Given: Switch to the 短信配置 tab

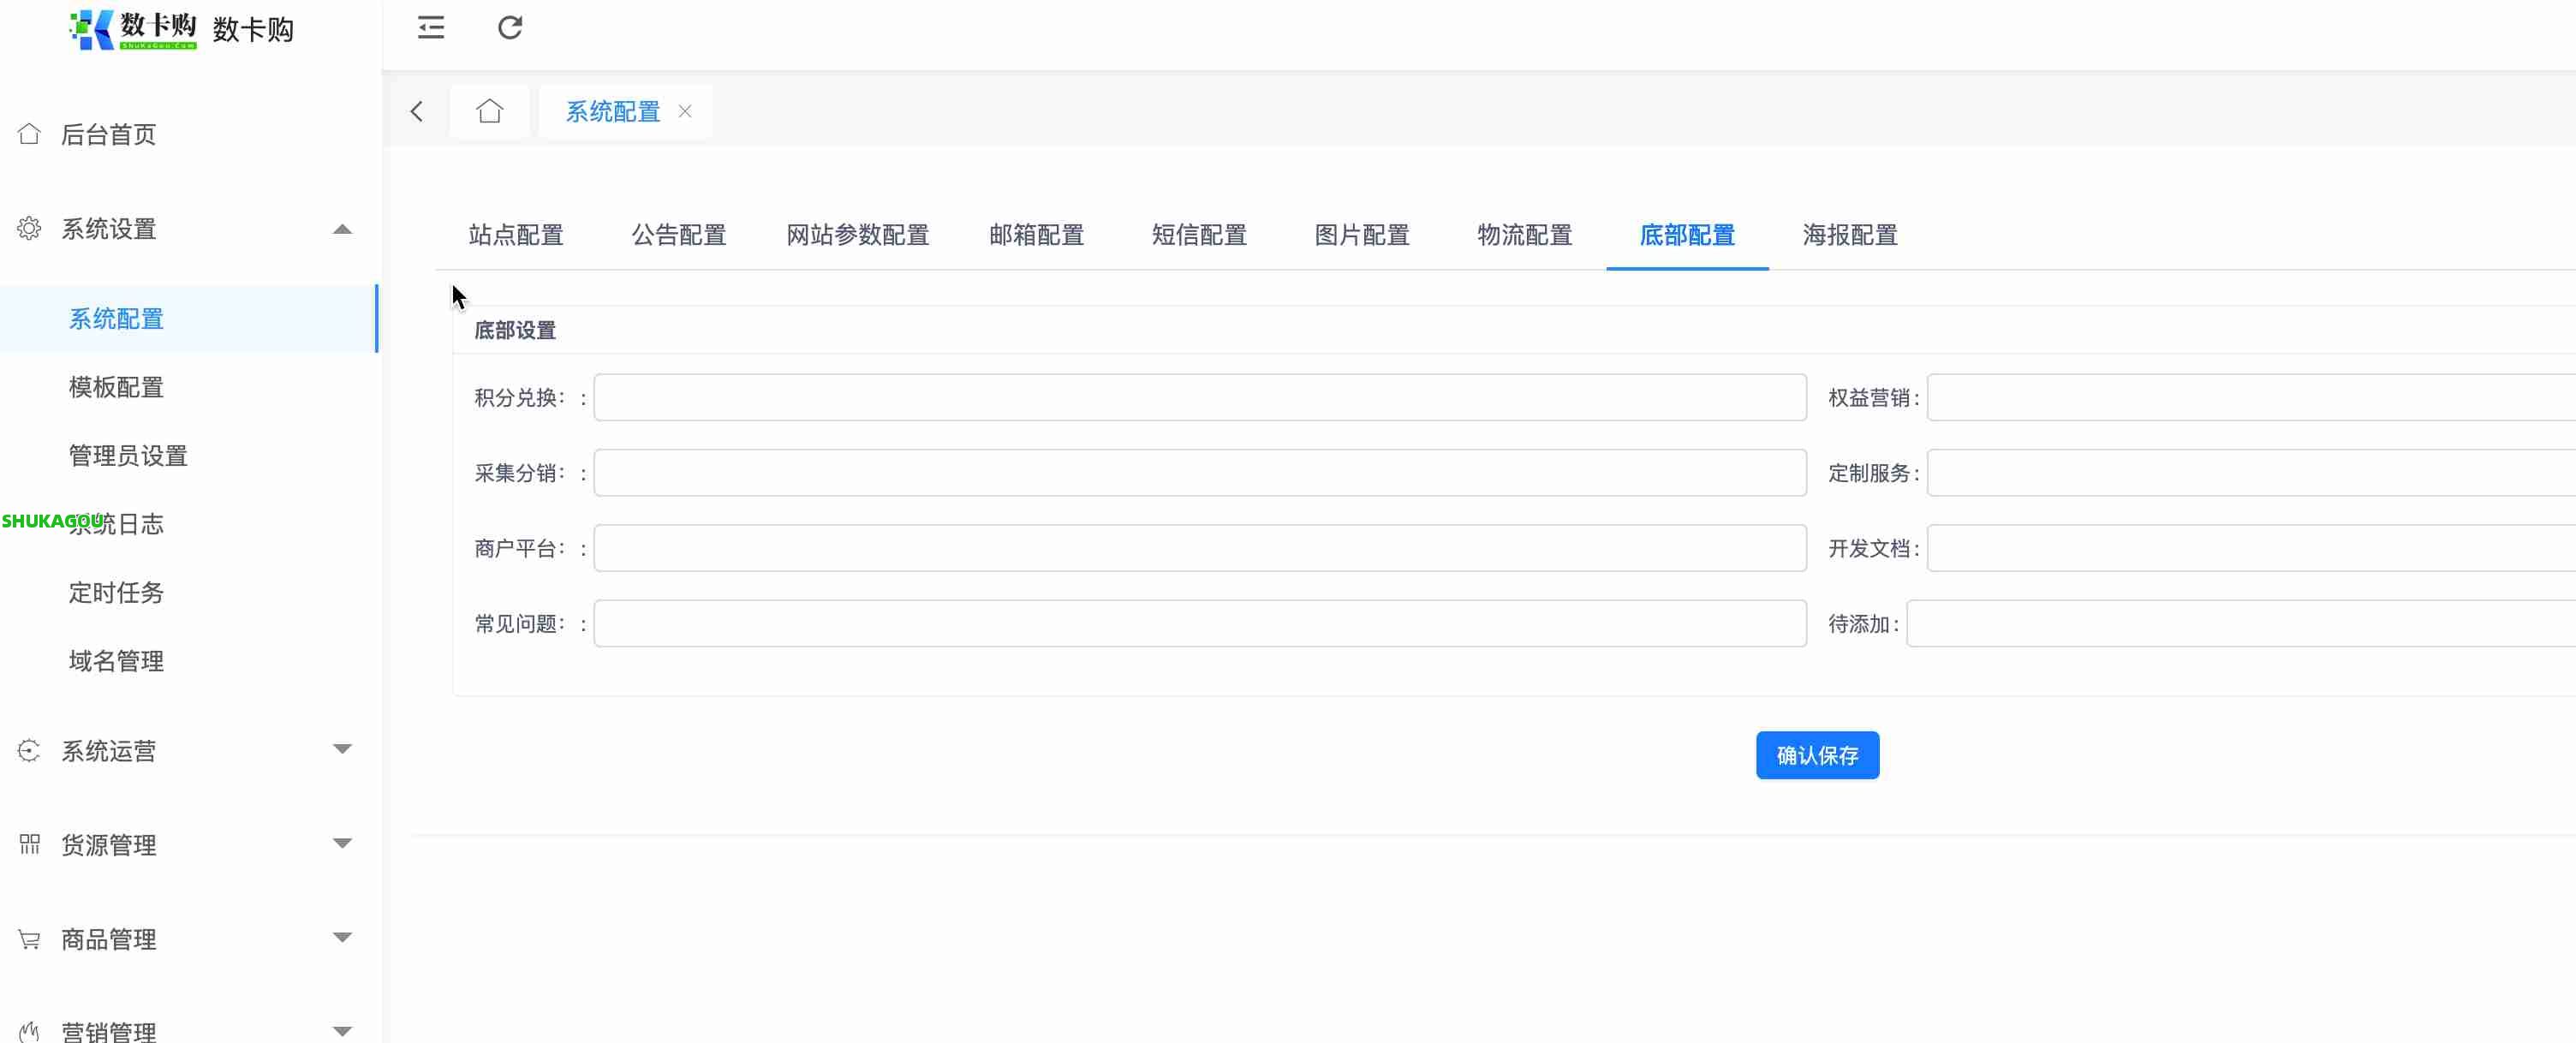Looking at the screenshot, I should click(x=1199, y=235).
